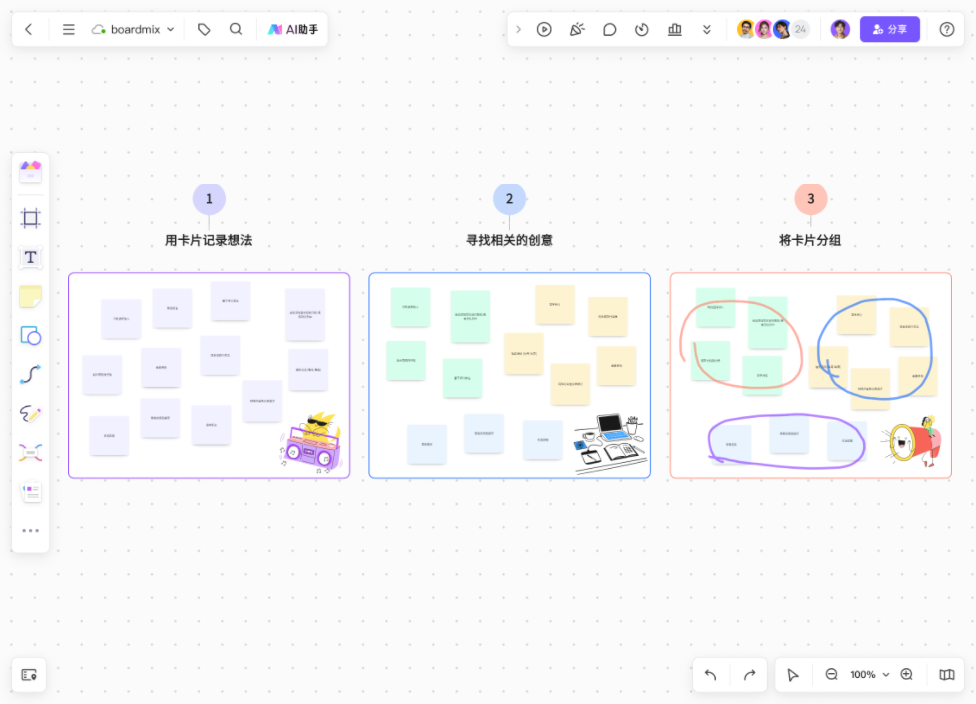Screen dimensions: 976x704
Task: Select the Frame tool in left toolbar
Action: (x=31, y=218)
